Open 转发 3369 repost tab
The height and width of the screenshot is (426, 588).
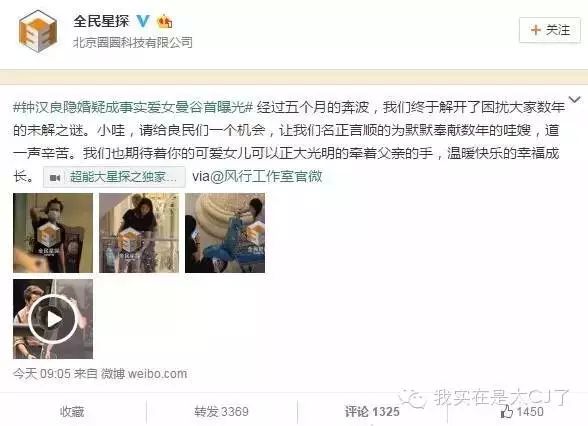point(221,412)
